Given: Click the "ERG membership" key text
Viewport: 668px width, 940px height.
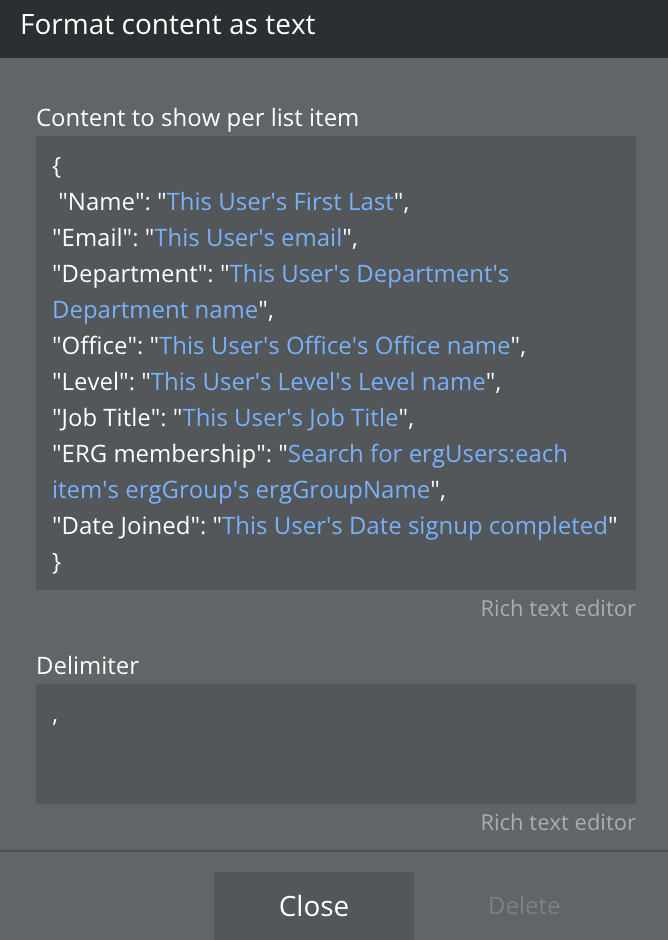Looking at the screenshot, I should coord(159,454).
